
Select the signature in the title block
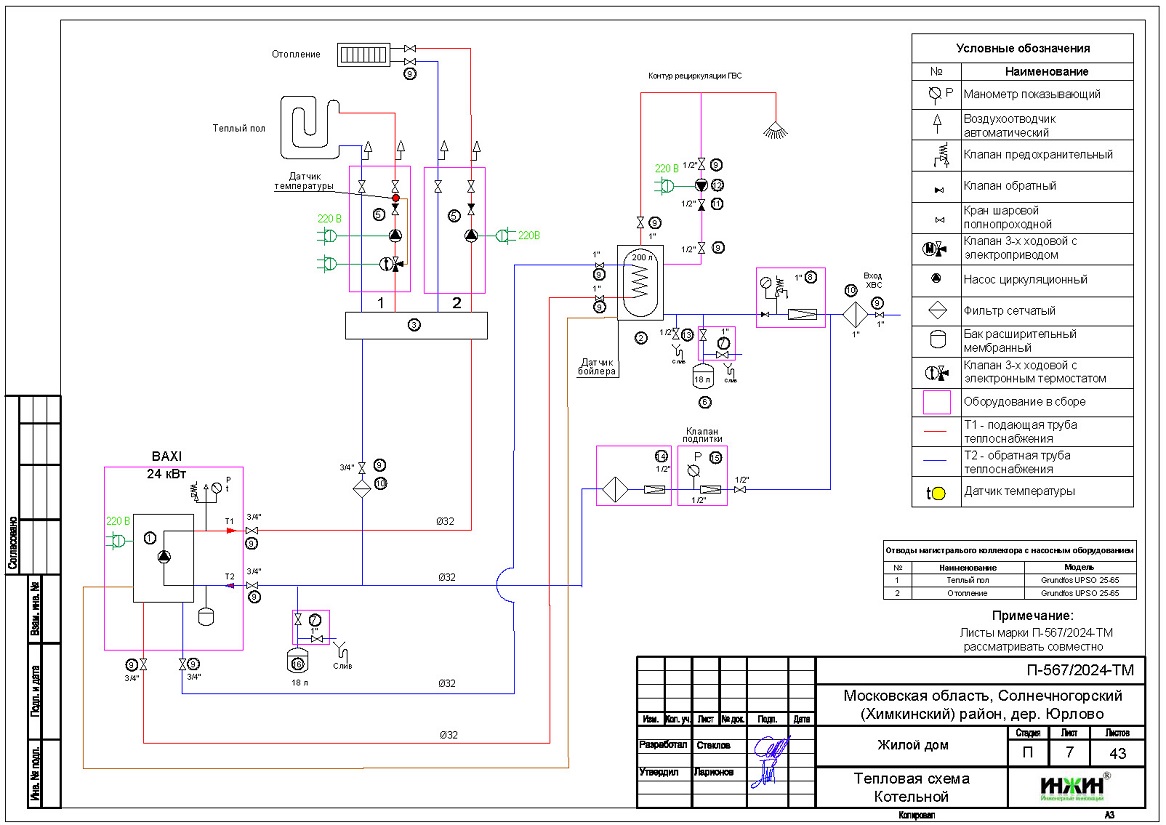(x=771, y=760)
